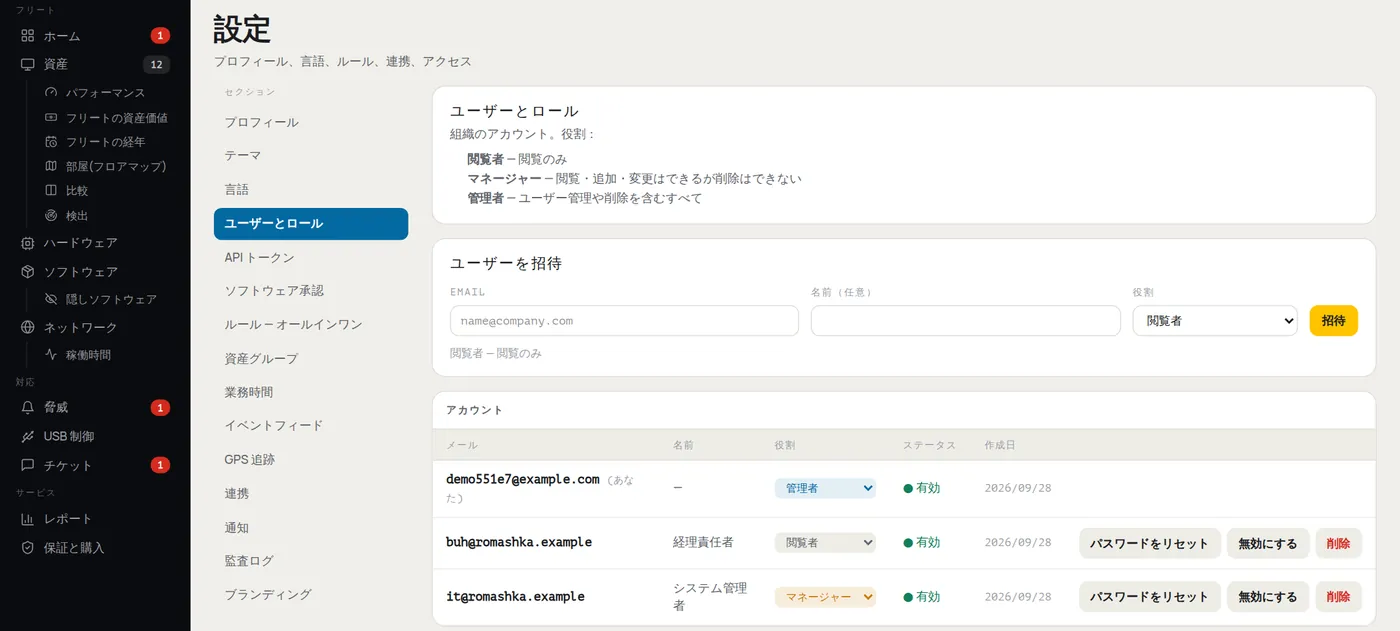Click the Hardware chip icon (ハードウェア)
Viewport: 1400px width, 631px height.
click(27, 243)
